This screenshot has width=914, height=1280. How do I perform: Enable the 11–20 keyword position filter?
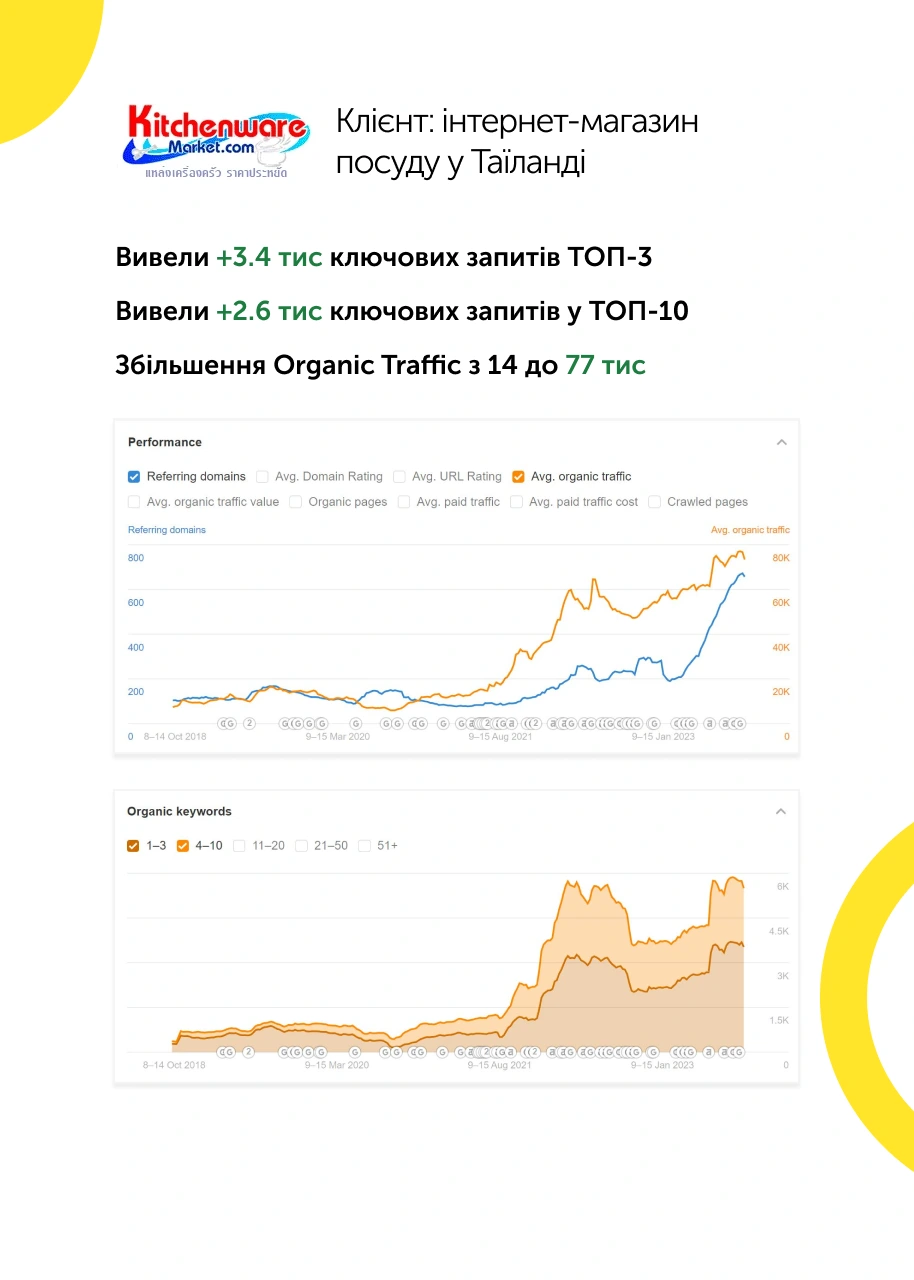click(x=240, y=846)
